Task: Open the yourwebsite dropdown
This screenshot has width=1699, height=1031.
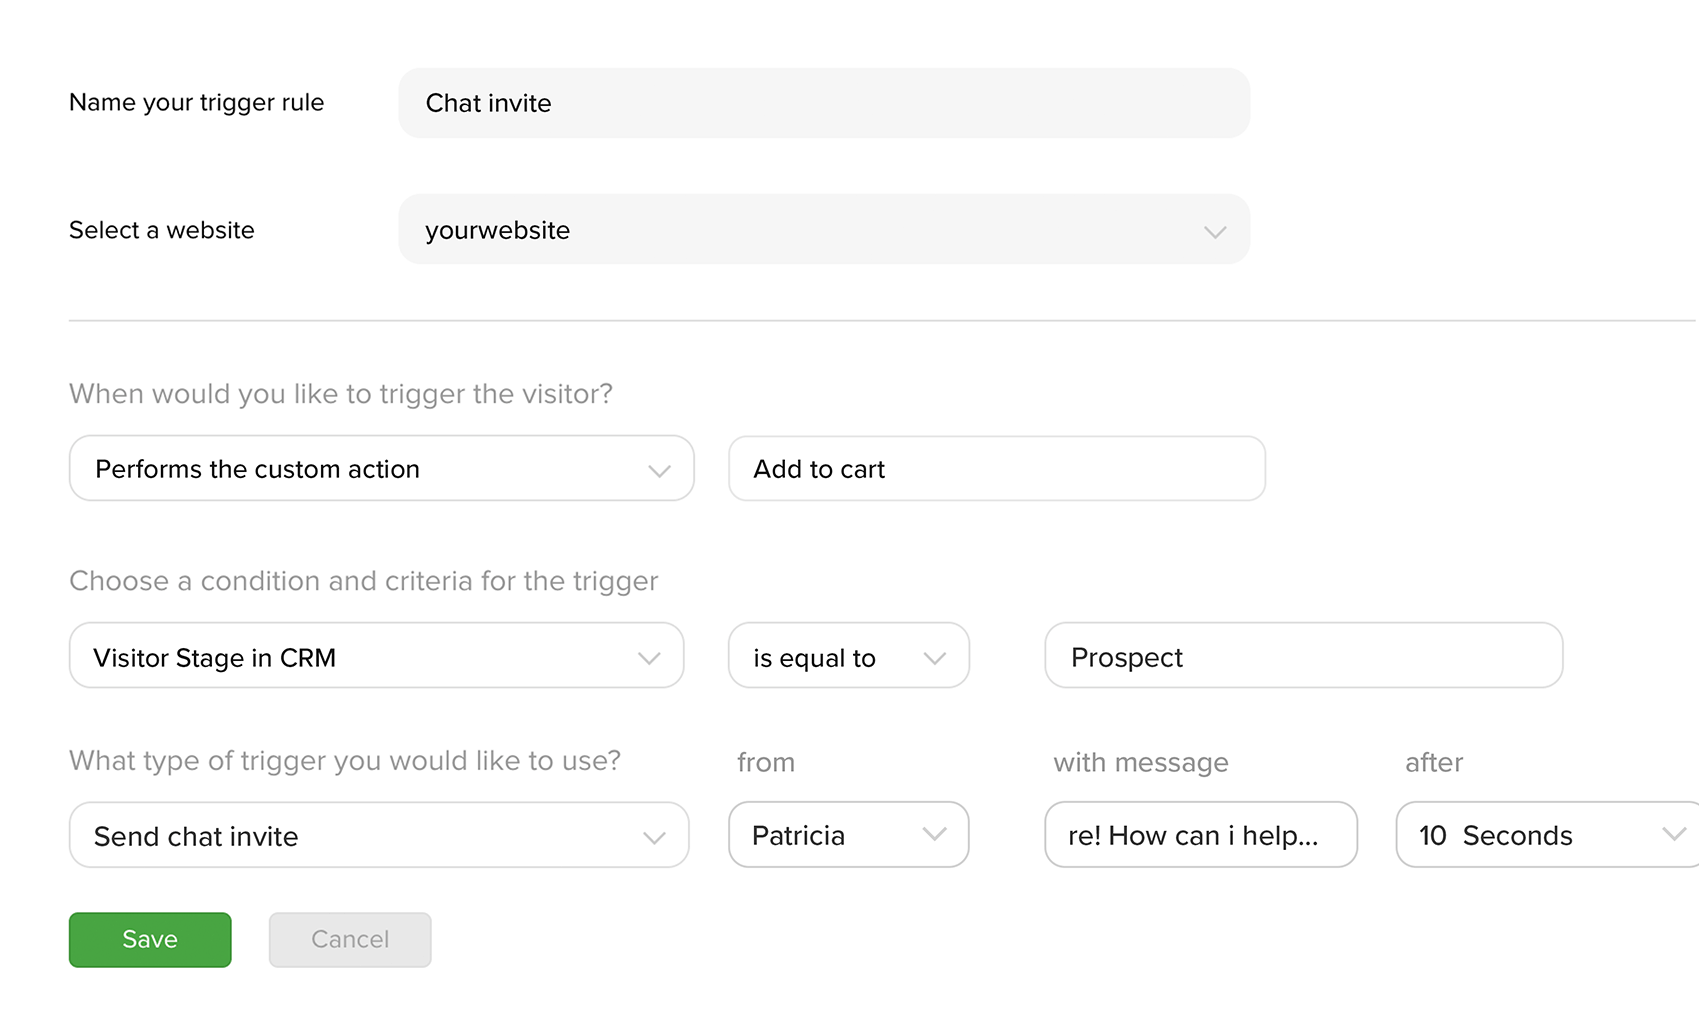Action: point(823,230)
